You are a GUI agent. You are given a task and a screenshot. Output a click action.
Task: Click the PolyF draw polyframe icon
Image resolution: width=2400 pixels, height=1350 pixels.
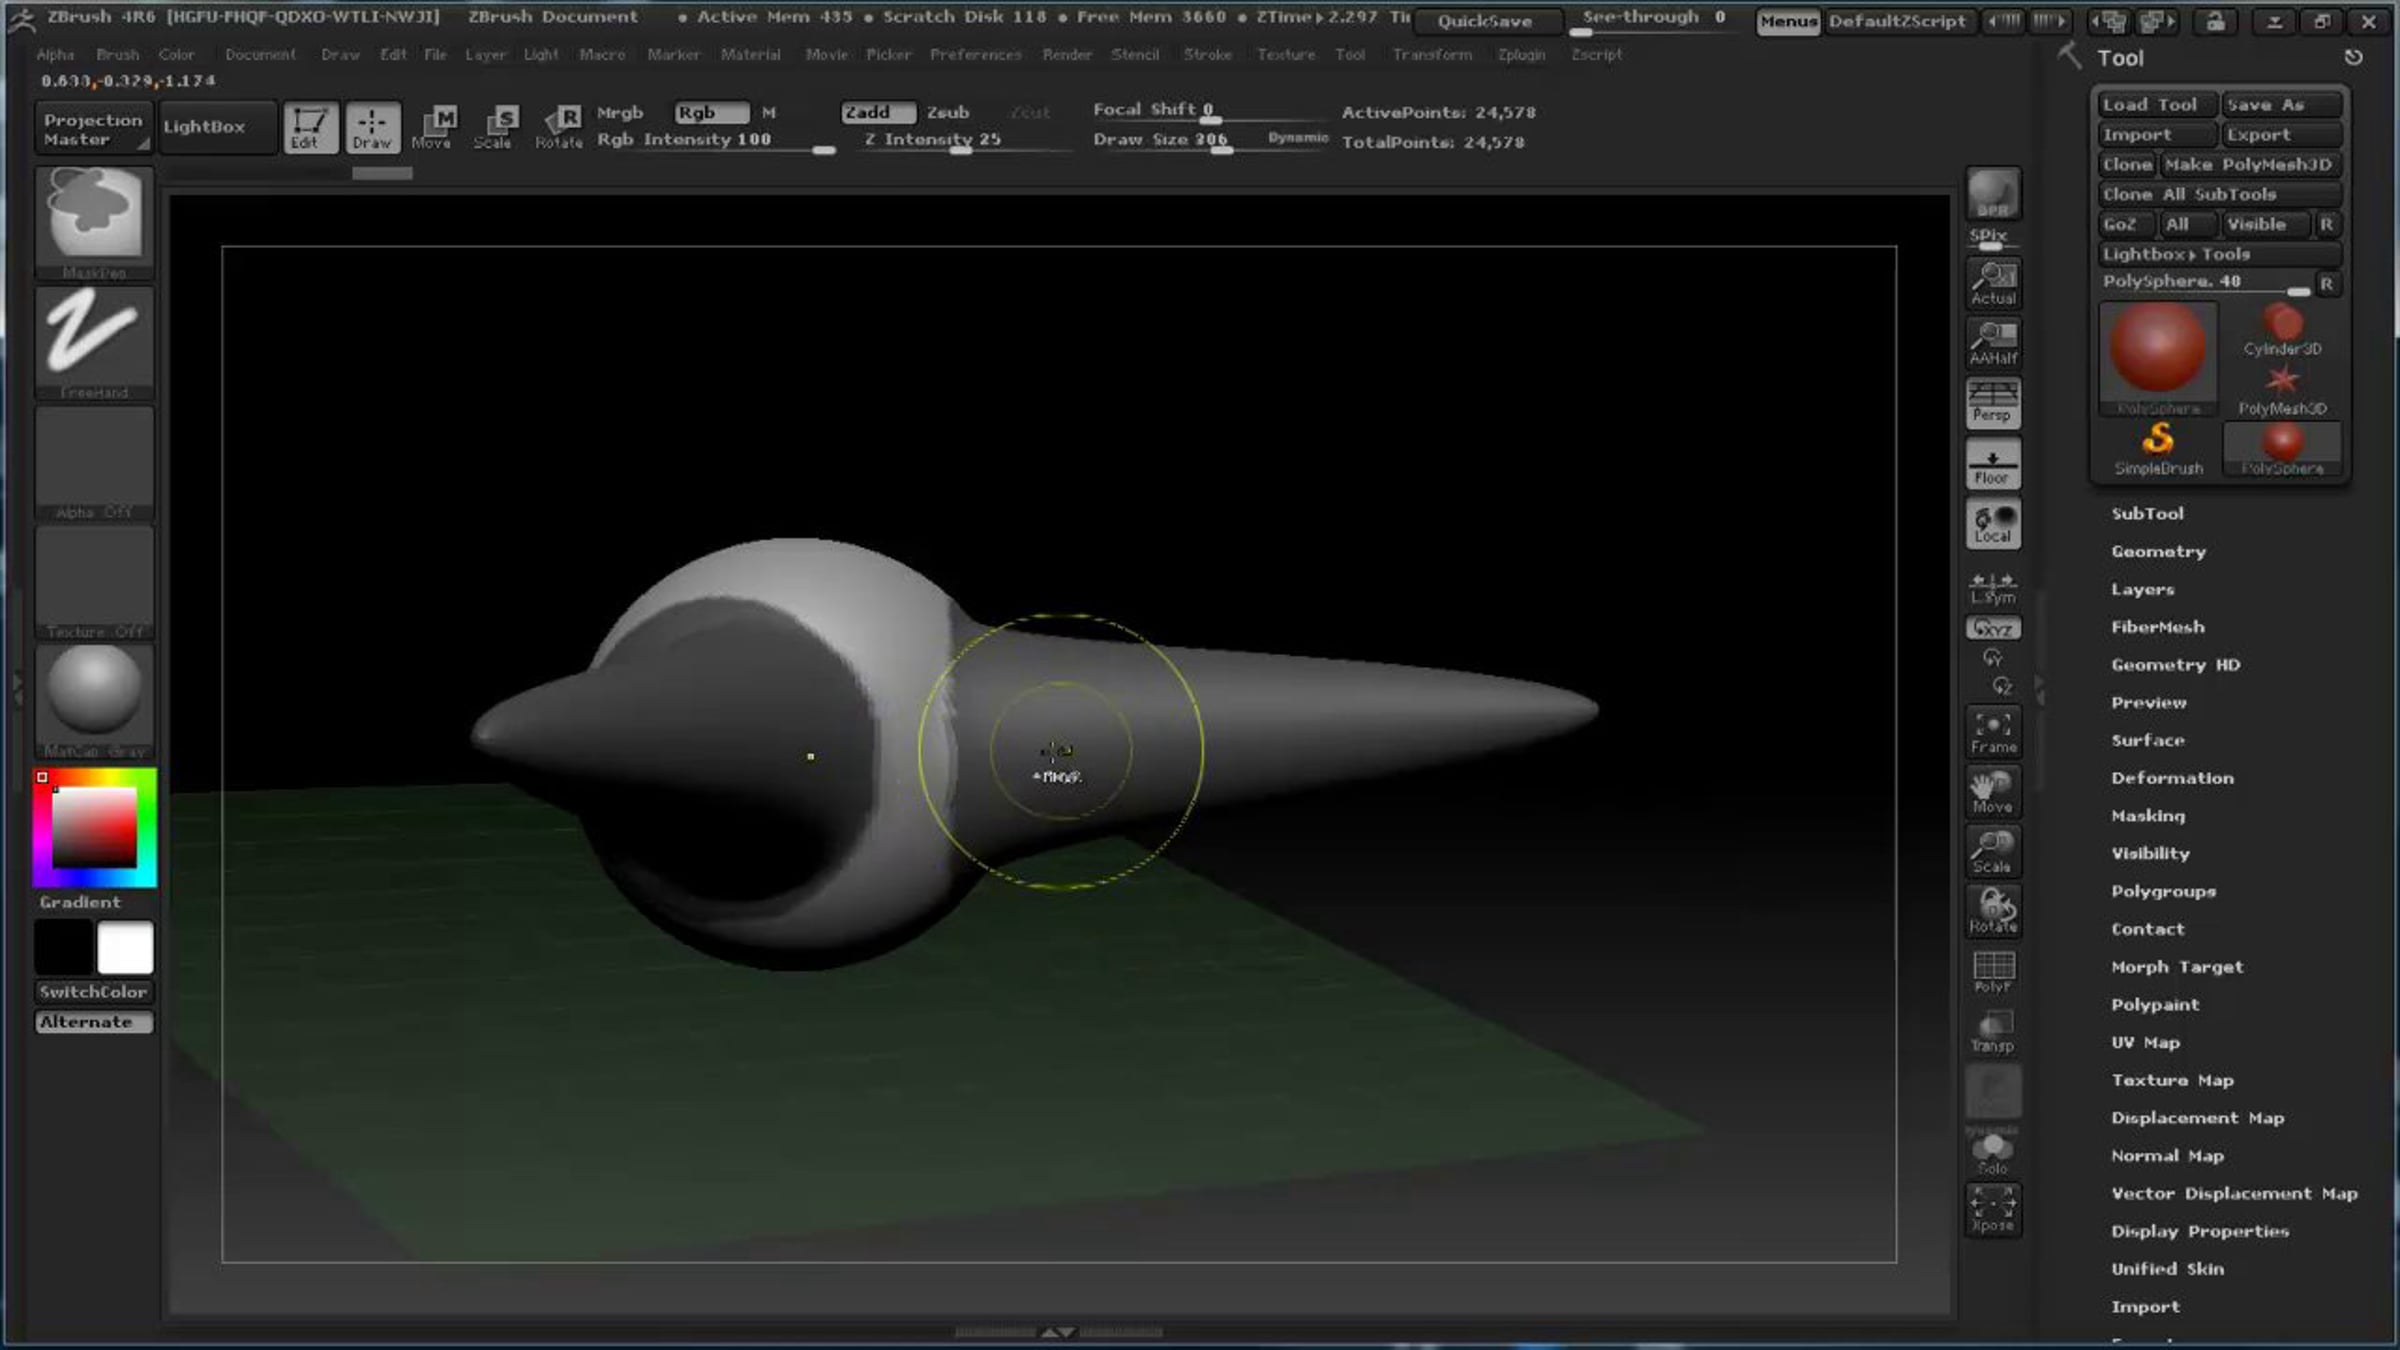click(x=1992, y=971)
